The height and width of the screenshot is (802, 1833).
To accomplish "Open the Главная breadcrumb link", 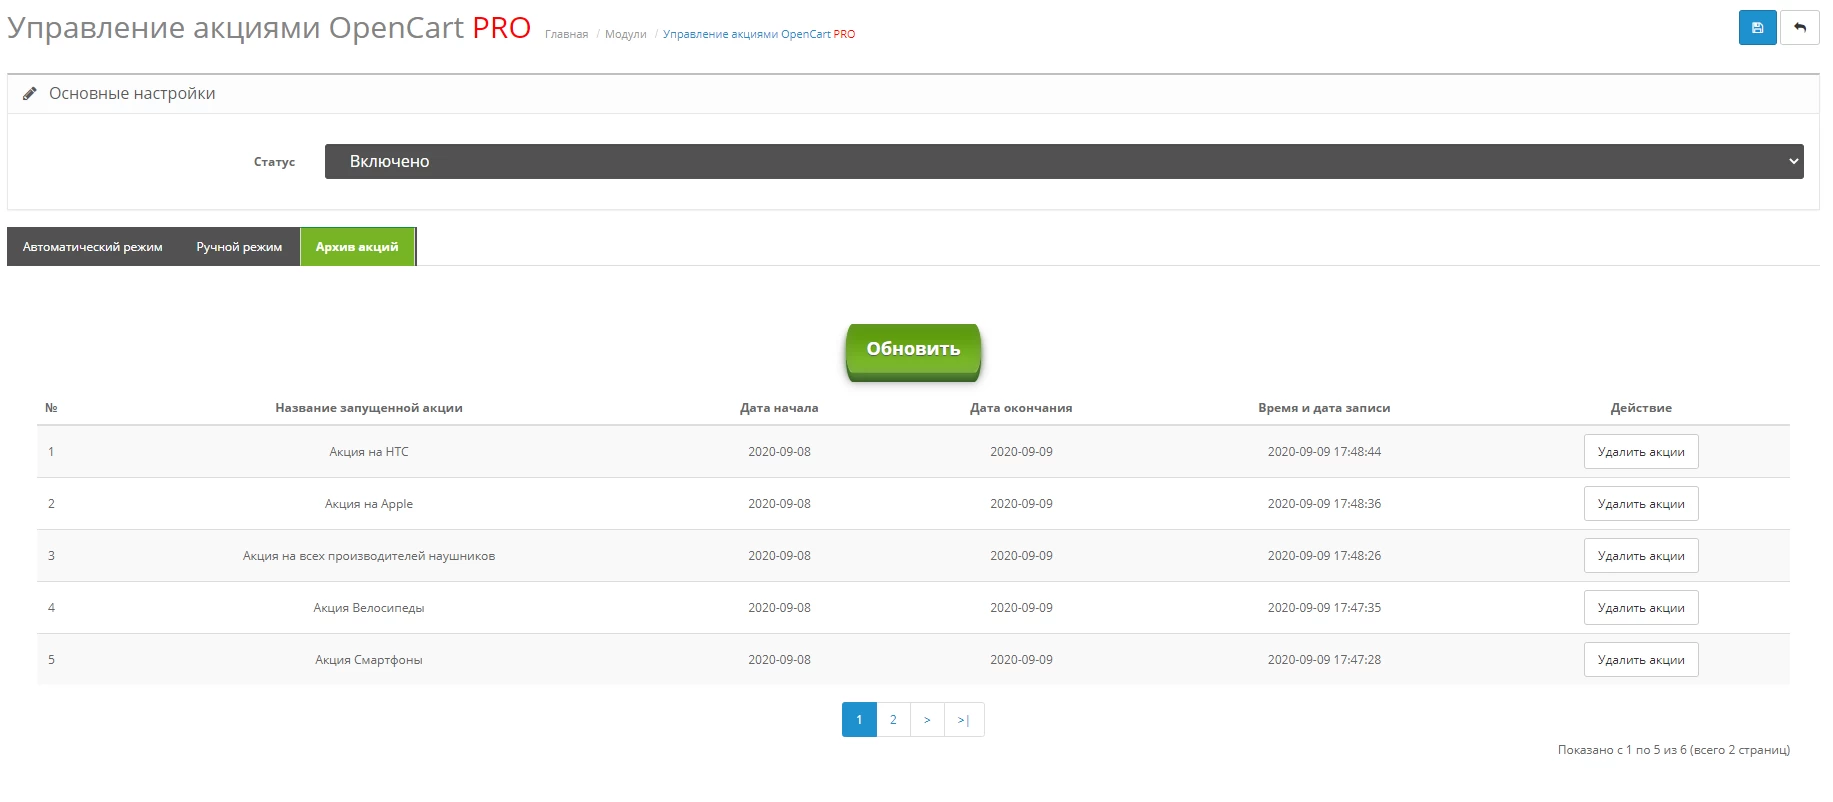I will [566, 34].
